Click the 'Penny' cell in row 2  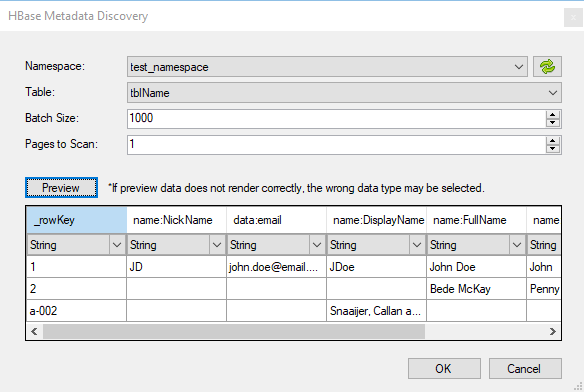(x=544, y=289)
